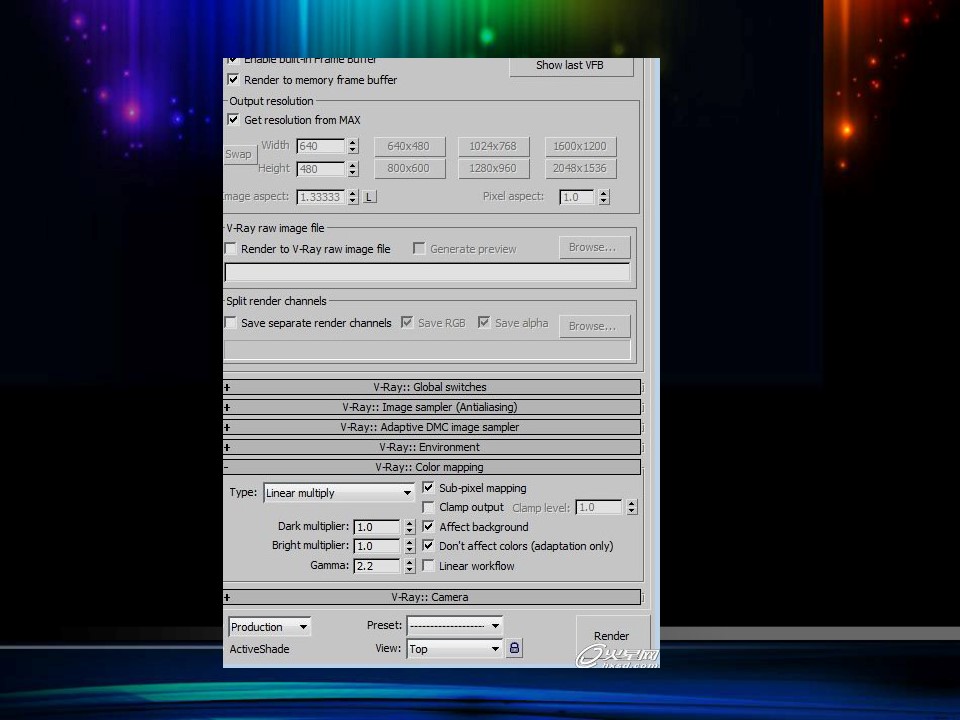Choose the 2048x1536 resolution preset
The width and height of the screenshot is (960, 720).
point(580,168)
